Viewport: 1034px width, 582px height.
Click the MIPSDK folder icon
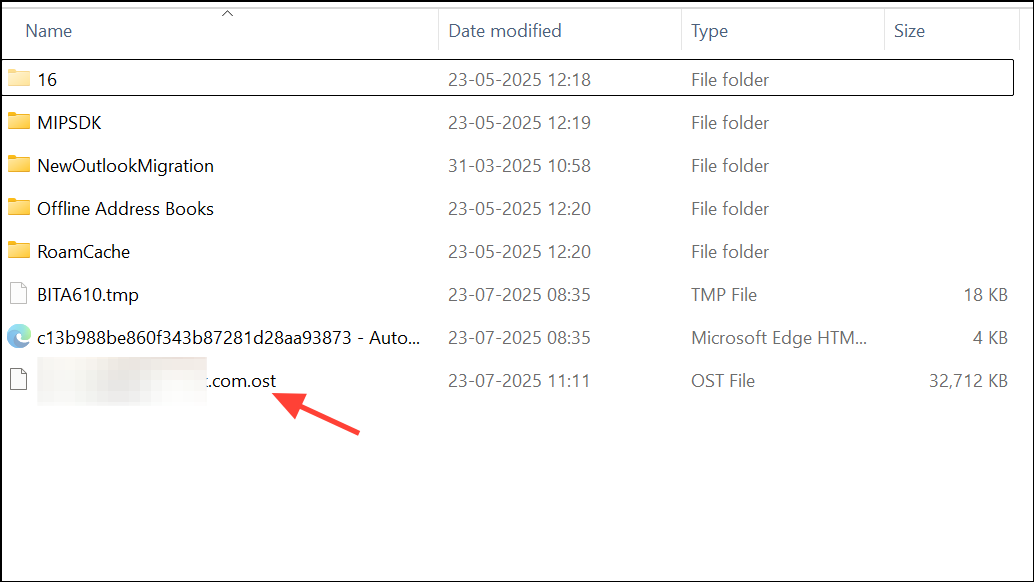pyautogui.click(x=19, y=122)
